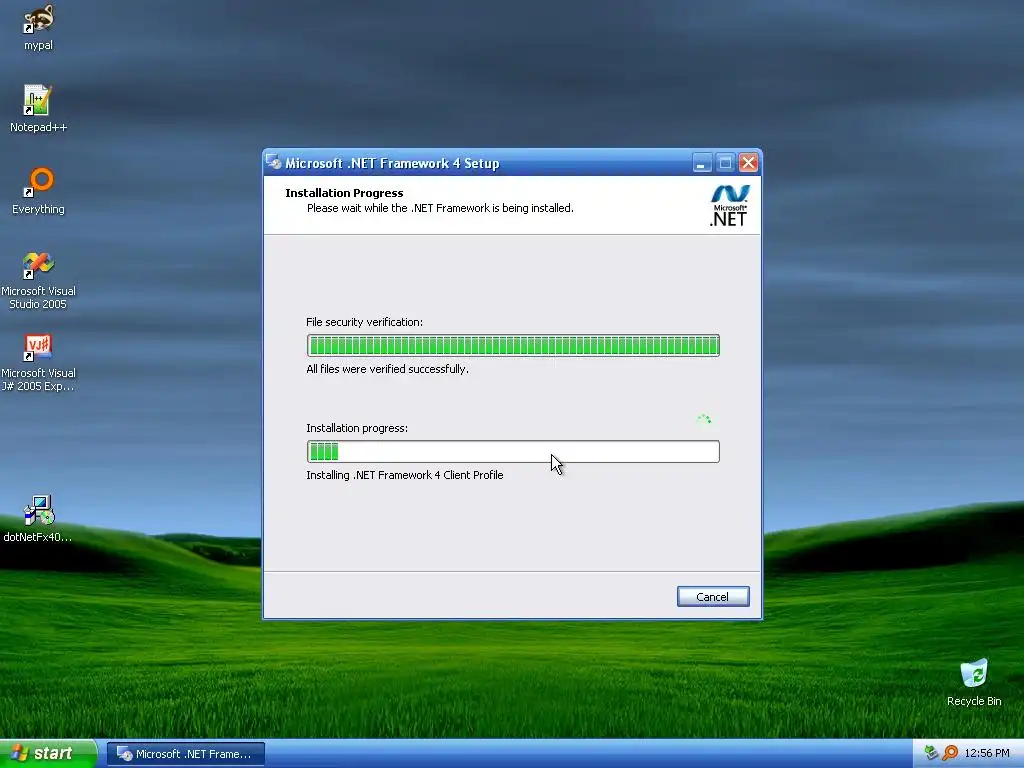Open the Windows start menu
This screenshot has width=1024, height=768.
coord(48,753)
